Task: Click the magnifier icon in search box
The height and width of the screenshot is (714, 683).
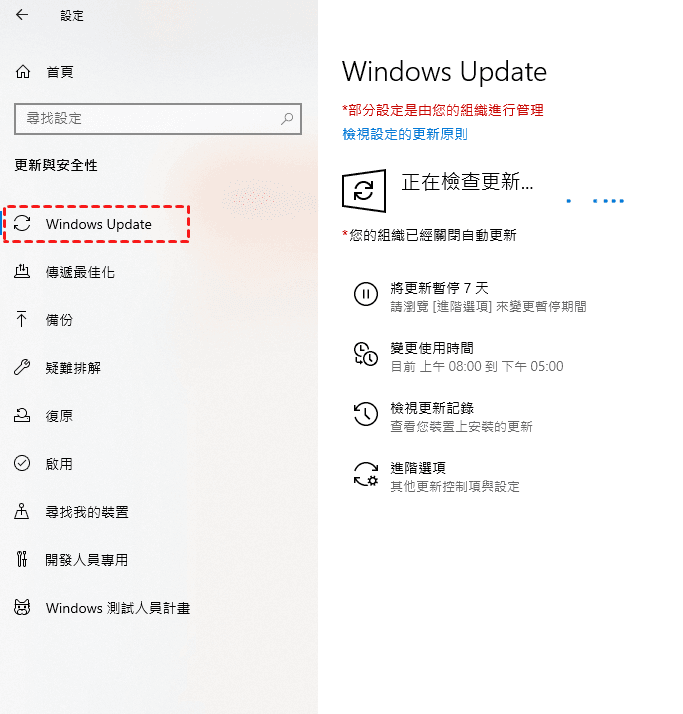Action: click(287, 119)
